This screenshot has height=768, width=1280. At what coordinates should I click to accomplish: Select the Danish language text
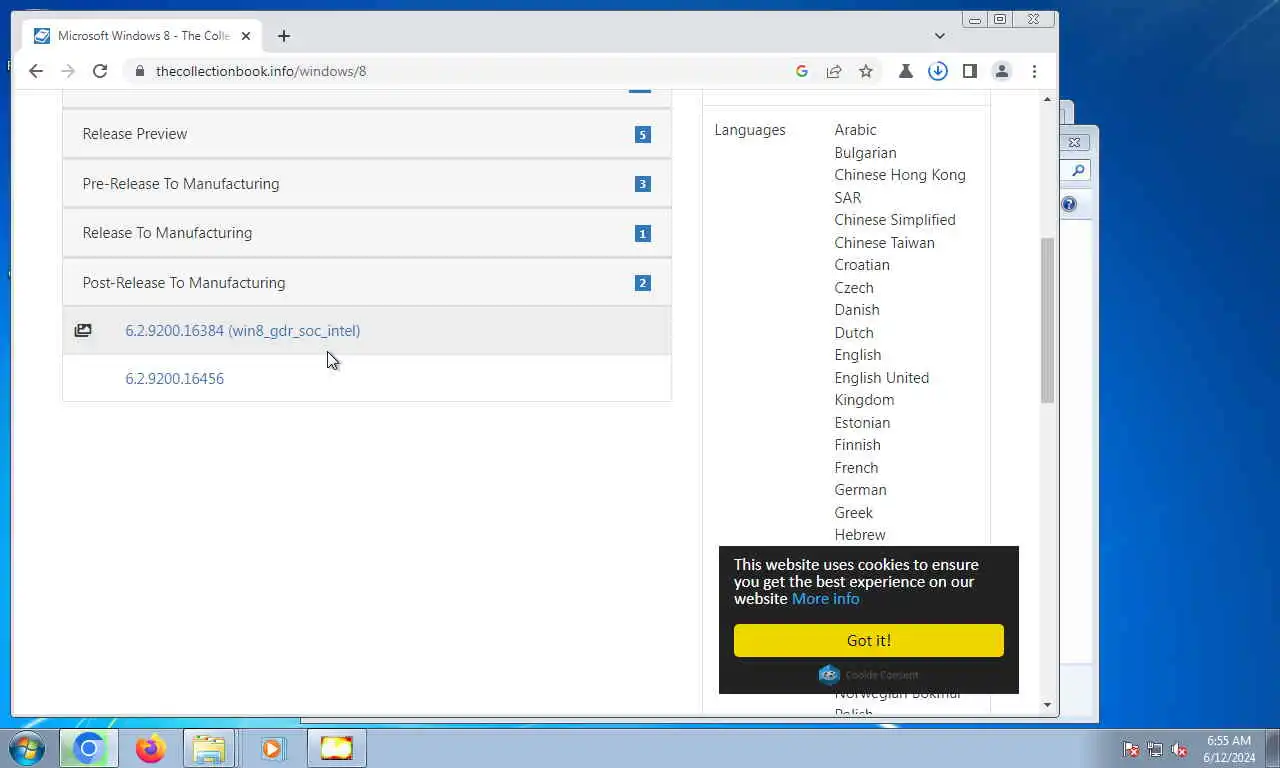(857, 310)
